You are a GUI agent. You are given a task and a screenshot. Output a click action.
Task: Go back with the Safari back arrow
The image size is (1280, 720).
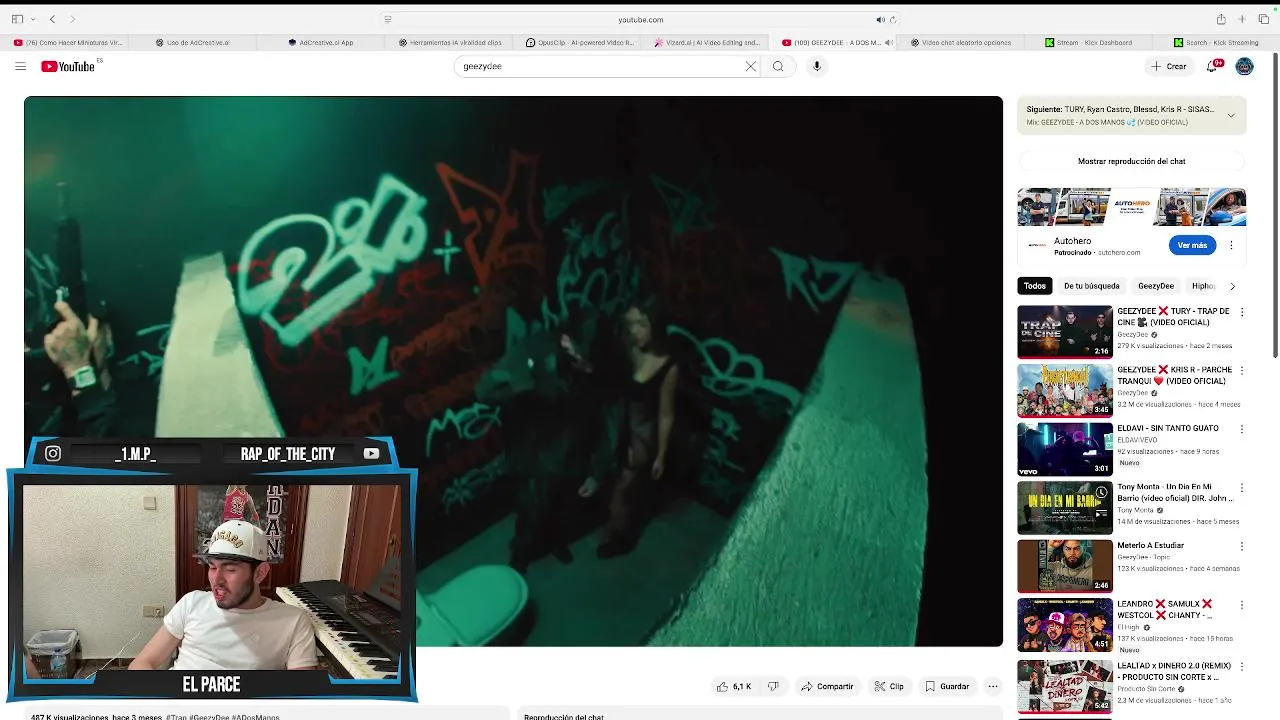tap(52, 19)
